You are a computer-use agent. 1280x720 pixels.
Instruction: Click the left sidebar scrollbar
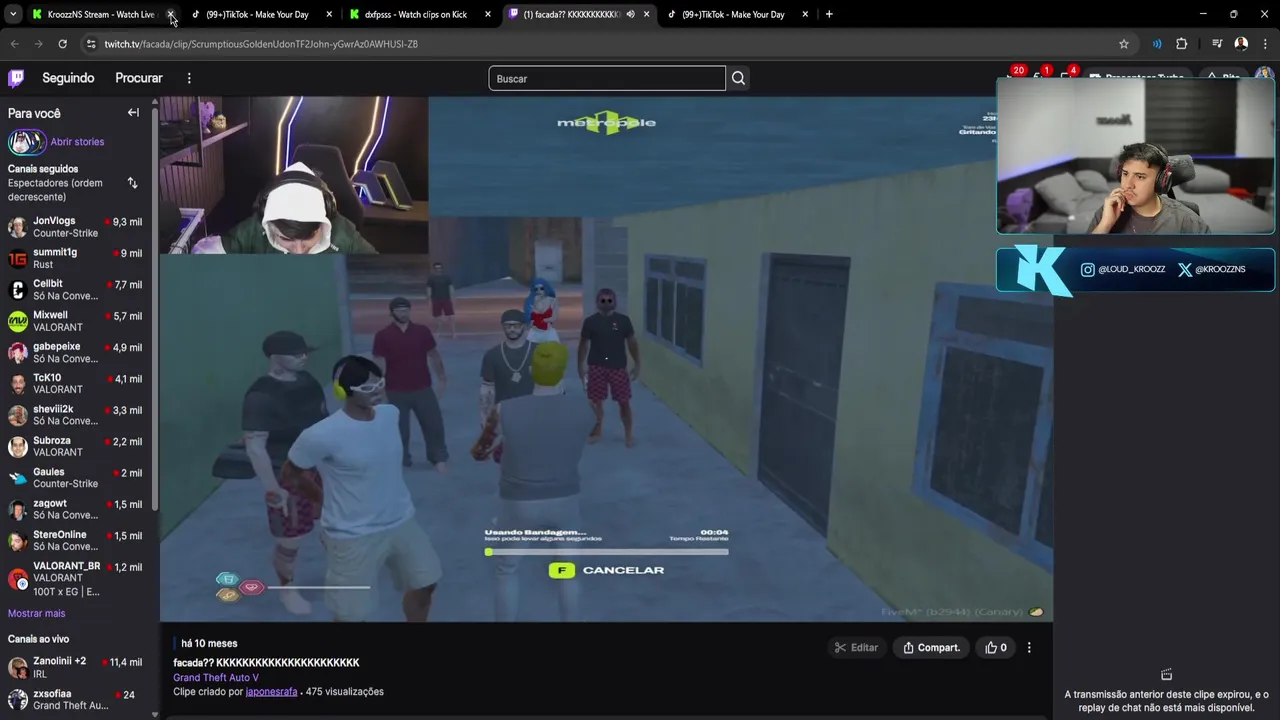pos(155,308)
